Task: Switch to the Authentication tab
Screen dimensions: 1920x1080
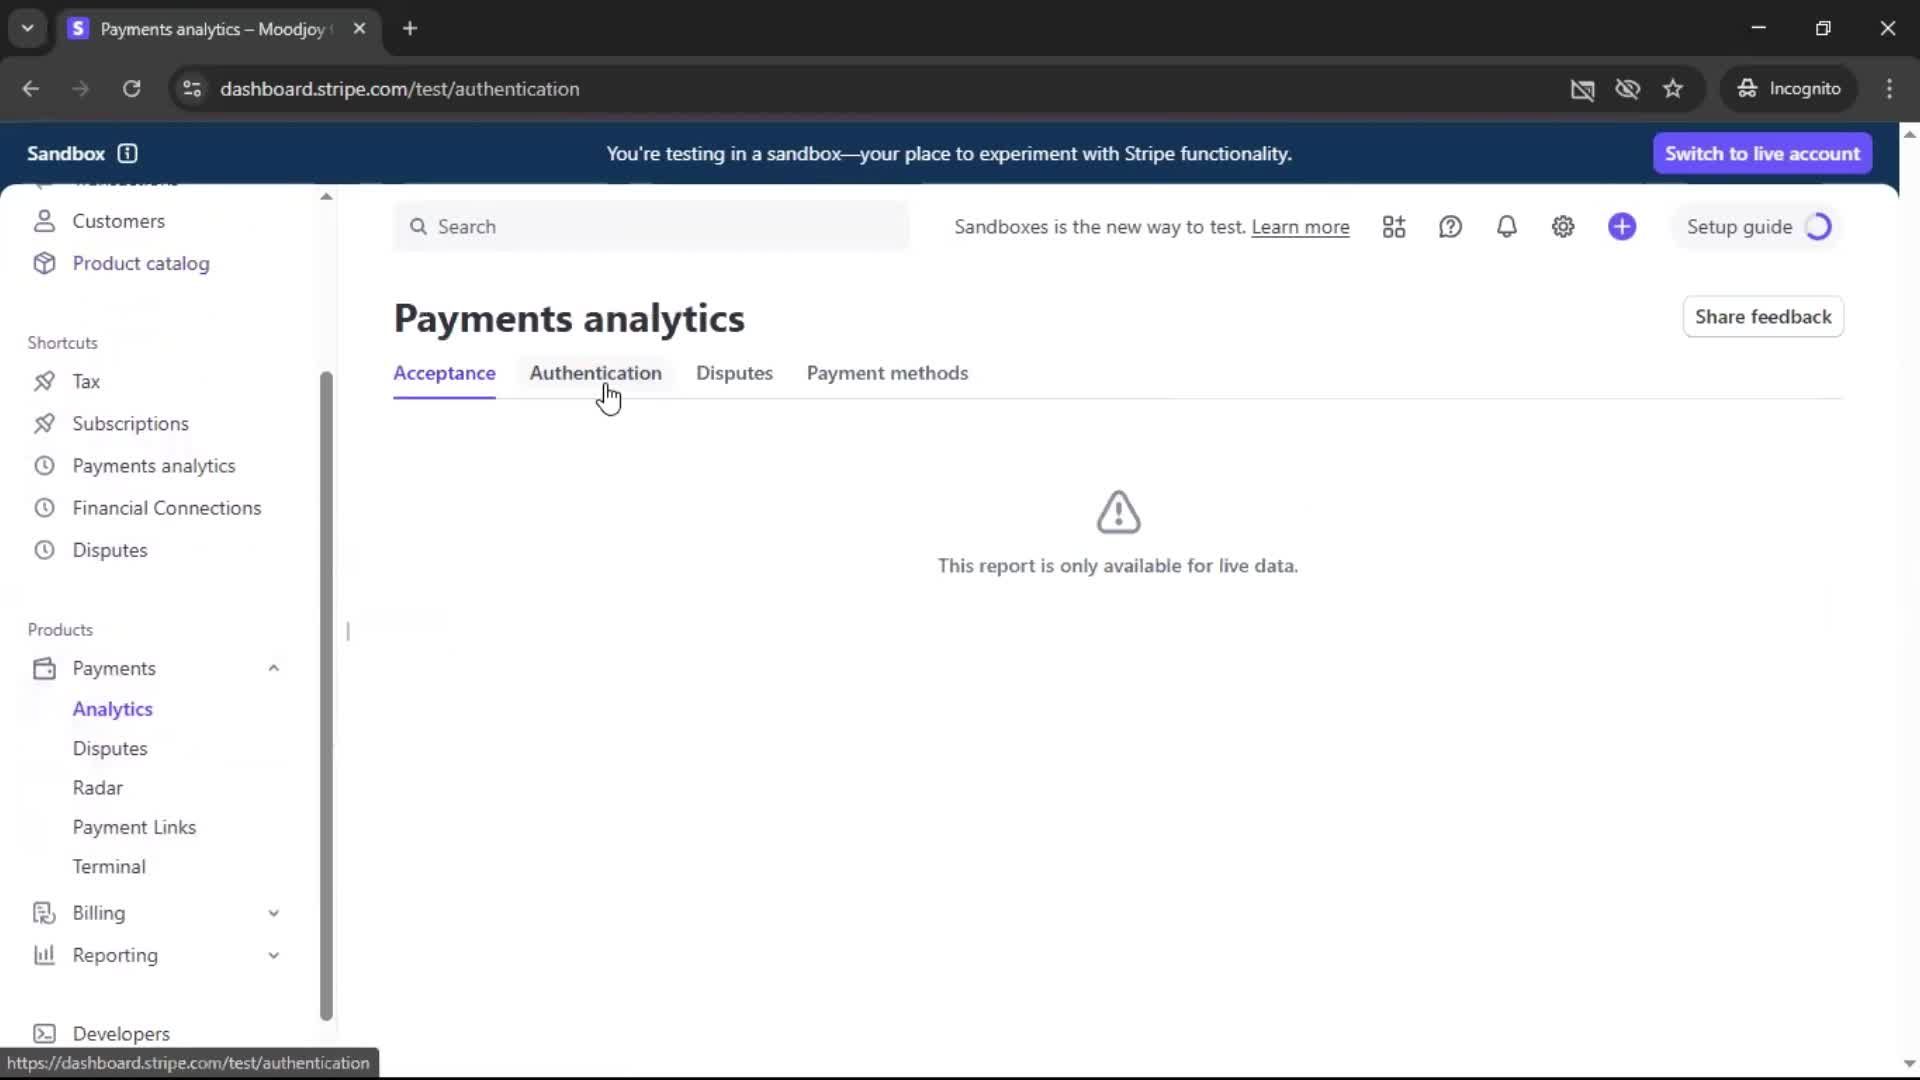Action: 595,373
